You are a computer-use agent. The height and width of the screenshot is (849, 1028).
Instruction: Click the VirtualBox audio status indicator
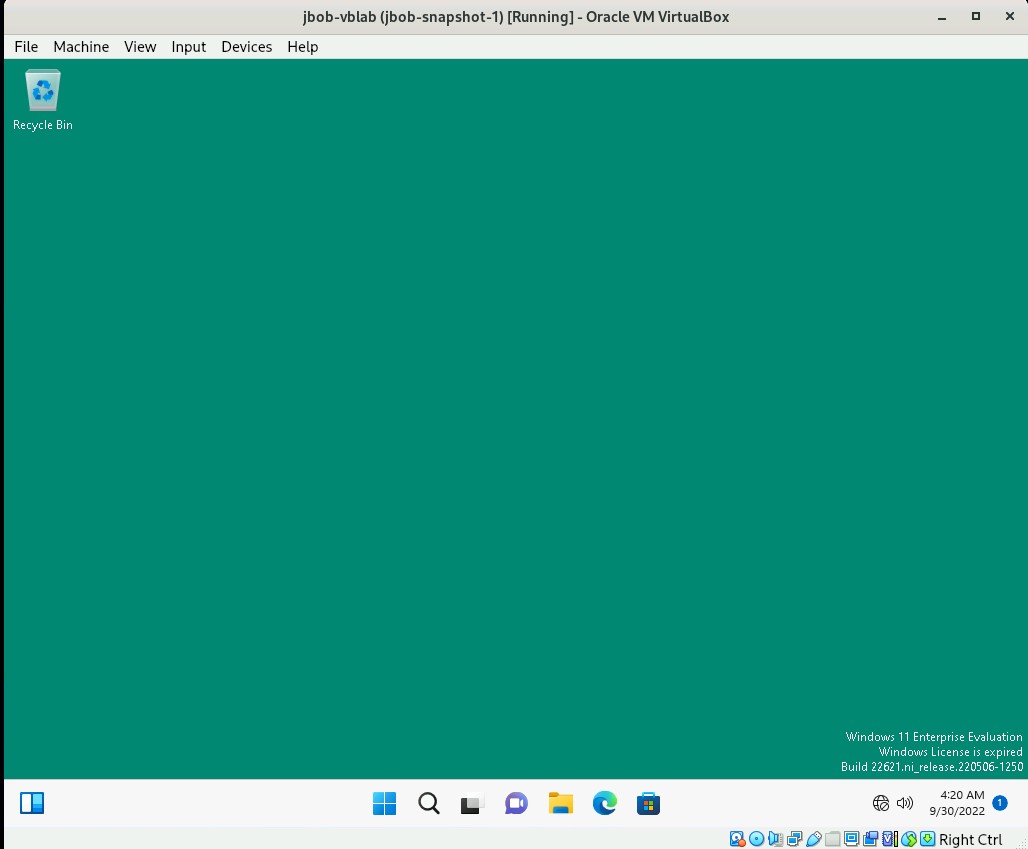pyautogui.click(x=775, y=839)
